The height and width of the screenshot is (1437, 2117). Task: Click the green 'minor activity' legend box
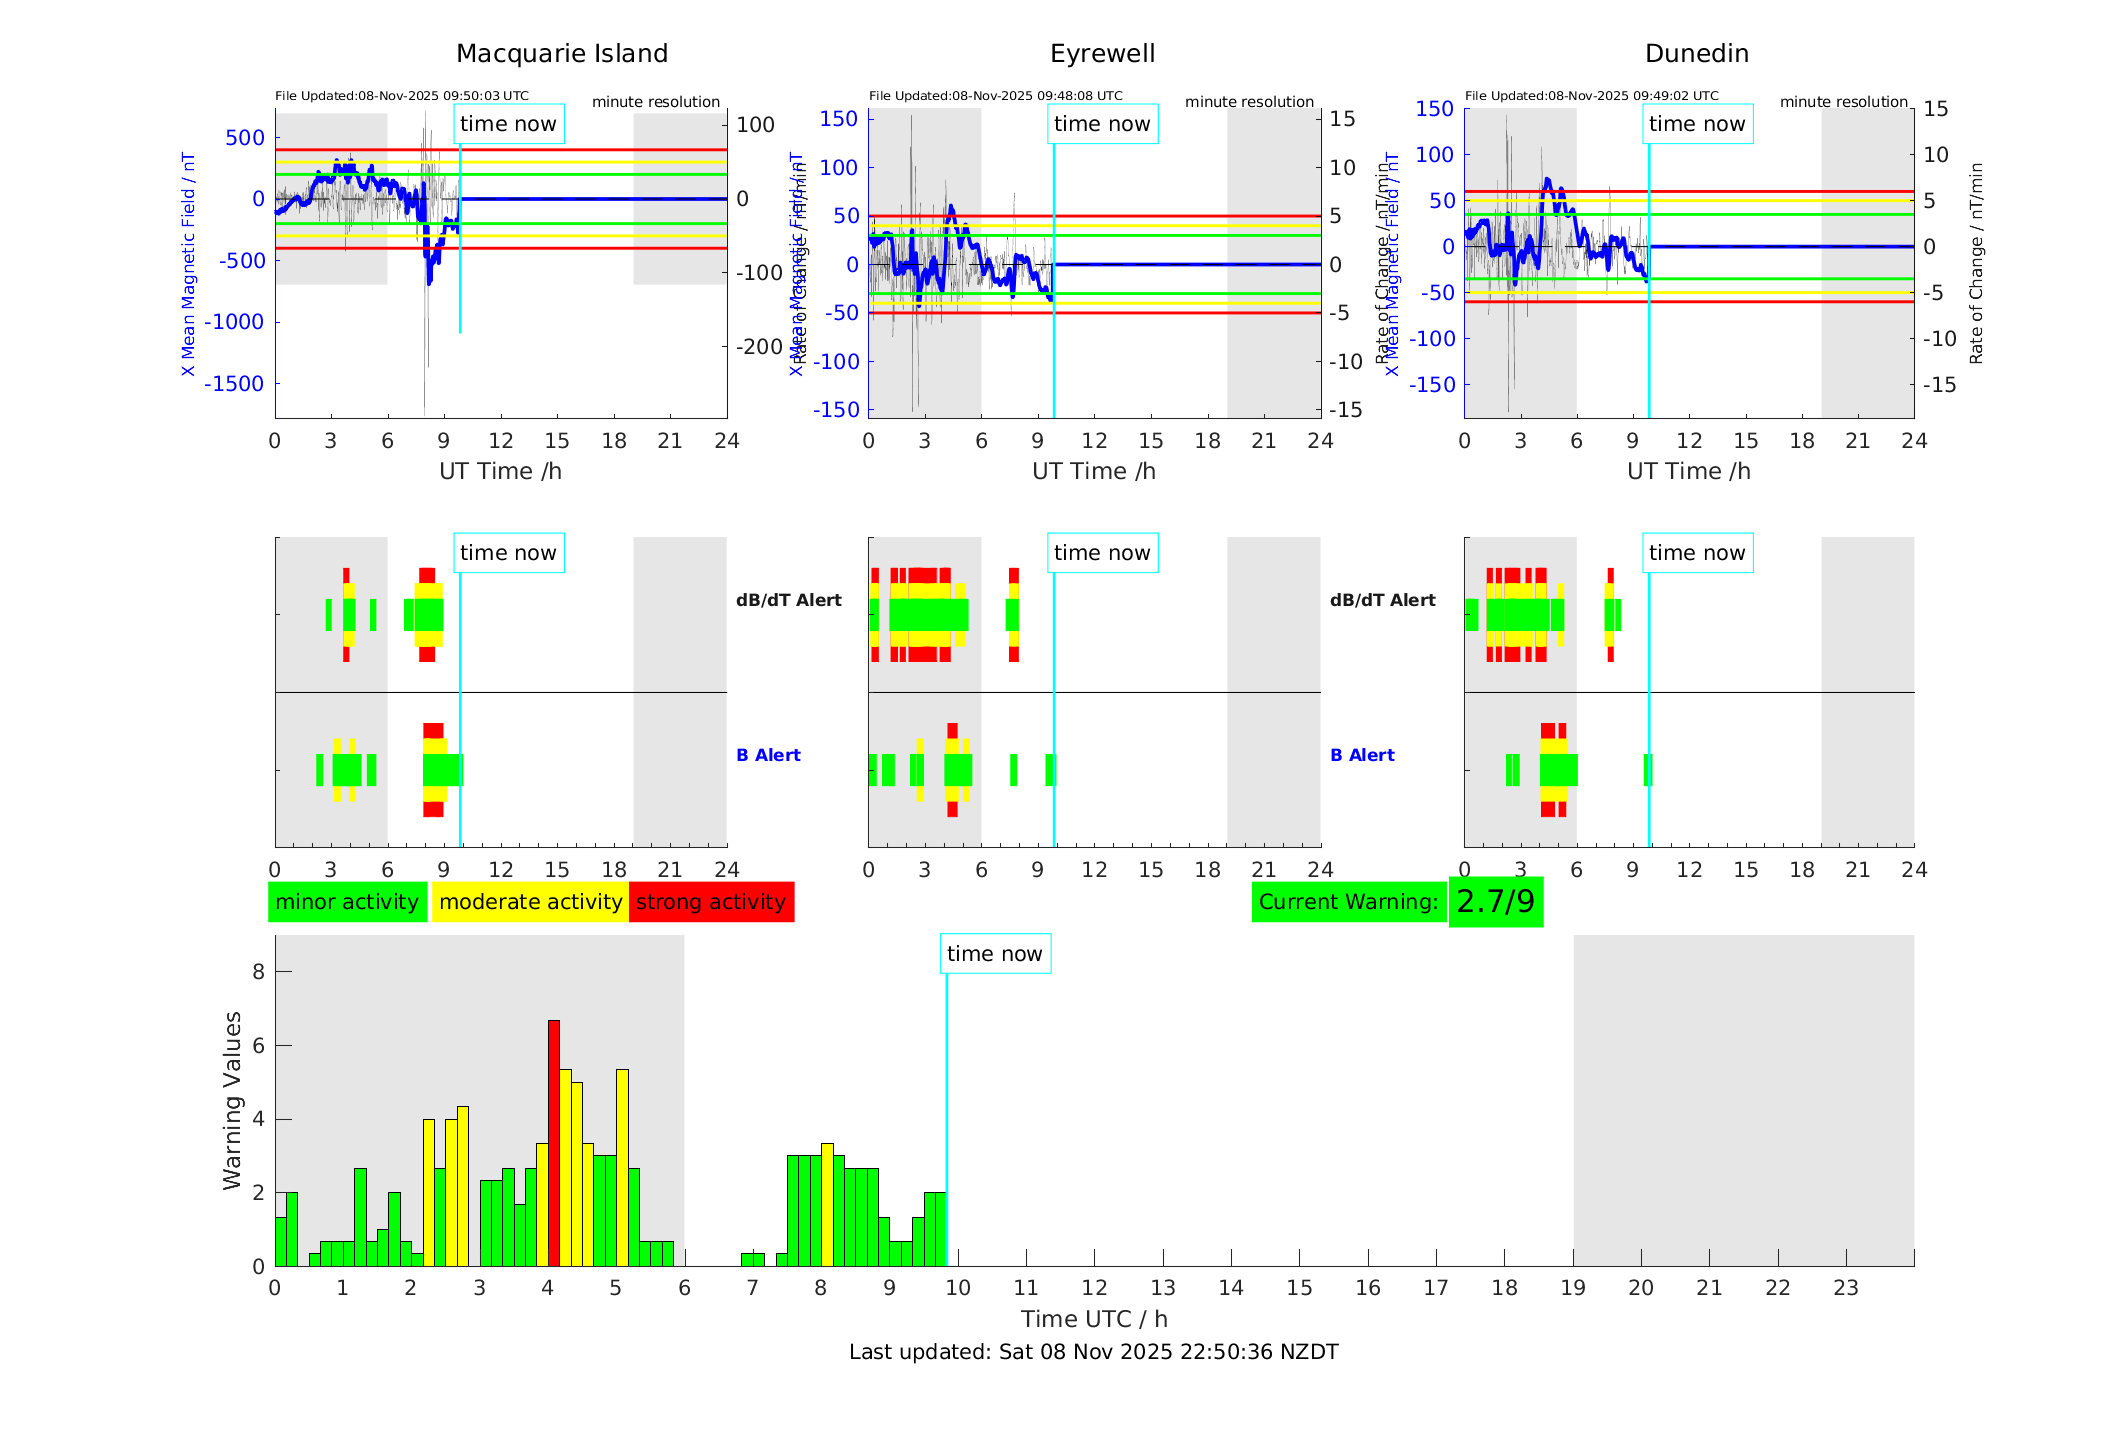pyautogui.click(x=347, y=902)
